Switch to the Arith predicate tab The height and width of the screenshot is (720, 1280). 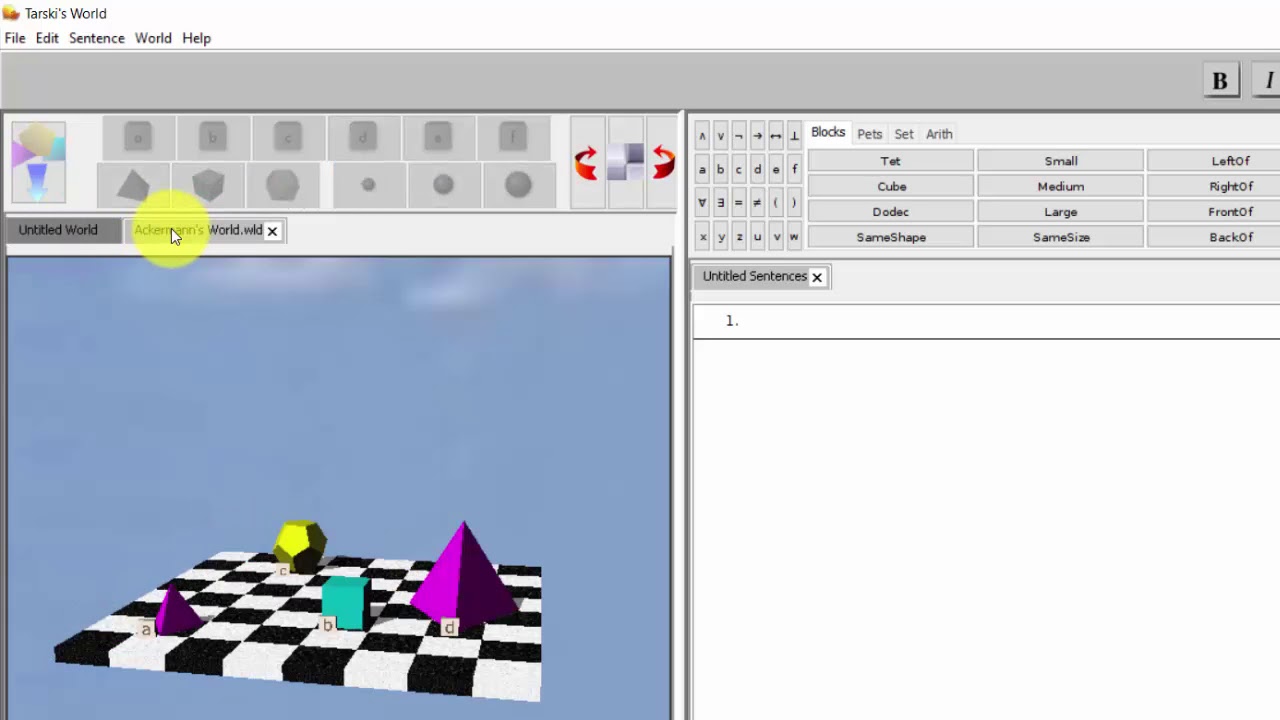[939, 134]
